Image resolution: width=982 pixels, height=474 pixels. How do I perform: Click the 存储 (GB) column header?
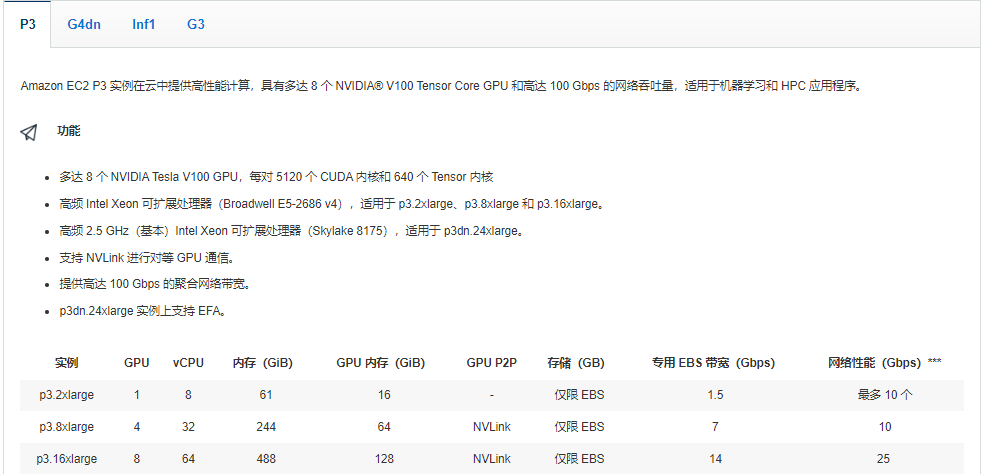tap(576, 363)
